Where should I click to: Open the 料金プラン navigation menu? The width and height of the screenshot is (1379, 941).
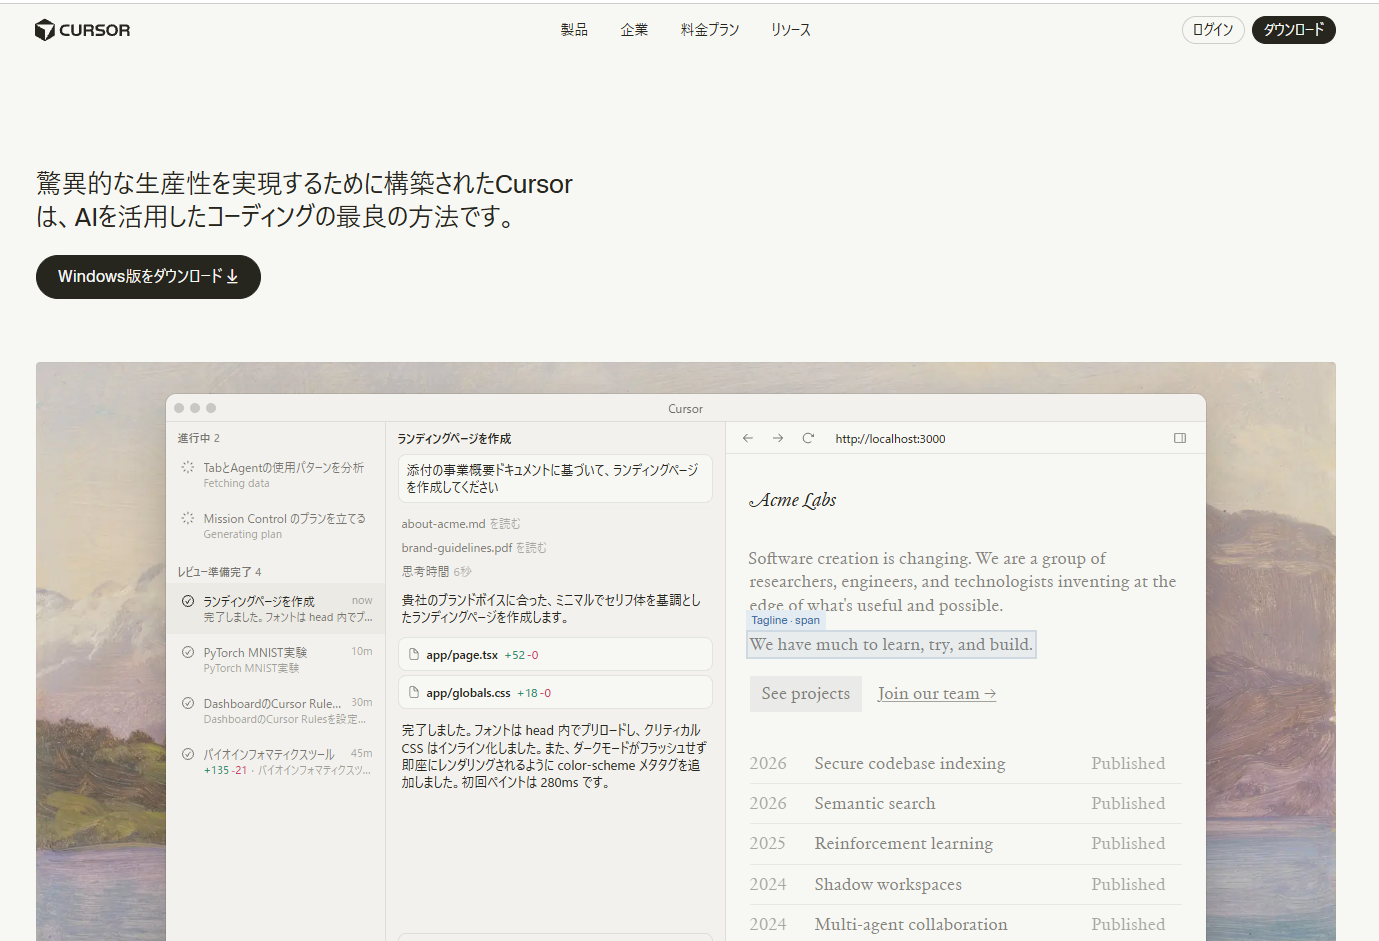pyautogui.click(x=710, y=29)
